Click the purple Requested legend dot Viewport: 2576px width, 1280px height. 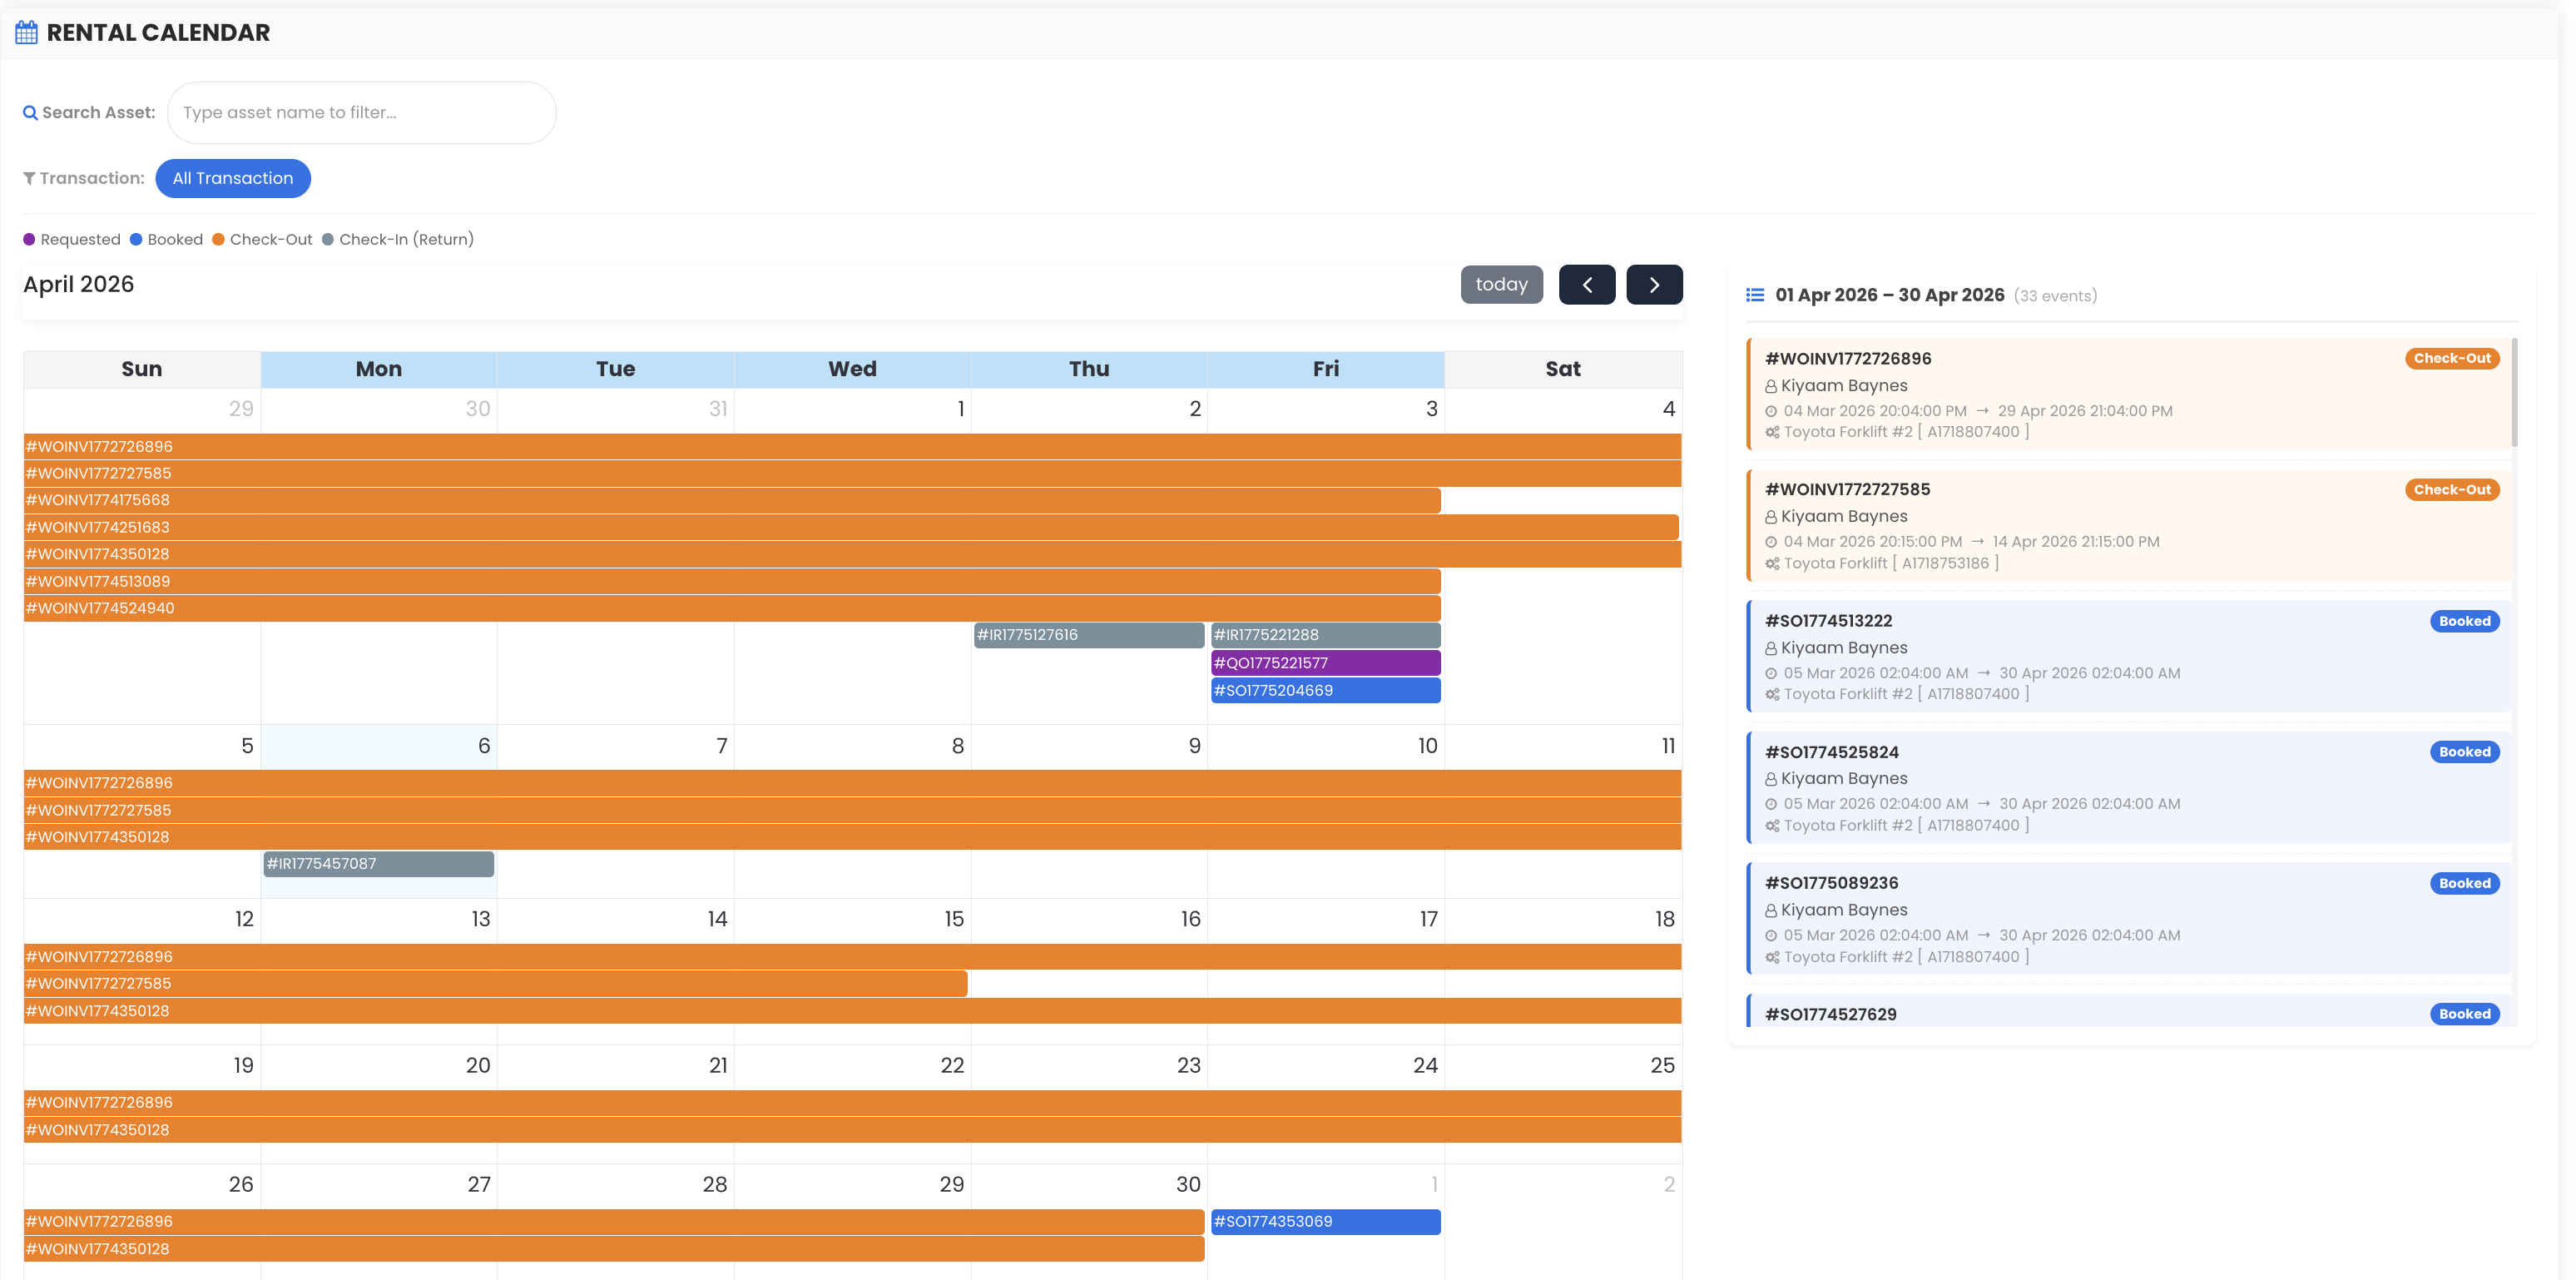[x=29, y=240]
